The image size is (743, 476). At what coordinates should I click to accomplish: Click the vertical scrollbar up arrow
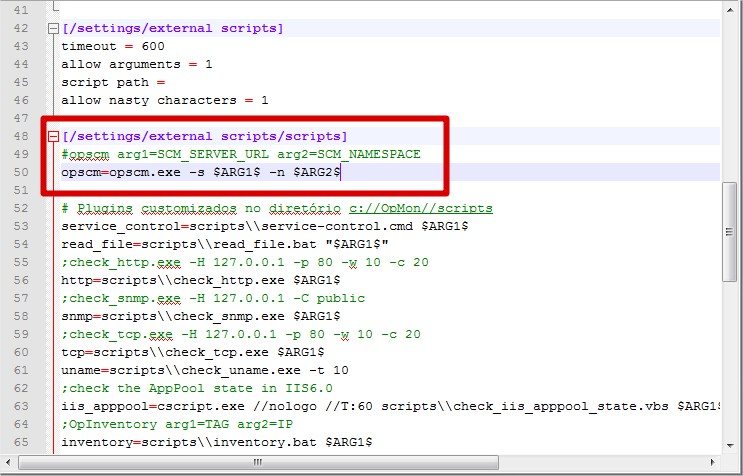[x=731, y=10]
